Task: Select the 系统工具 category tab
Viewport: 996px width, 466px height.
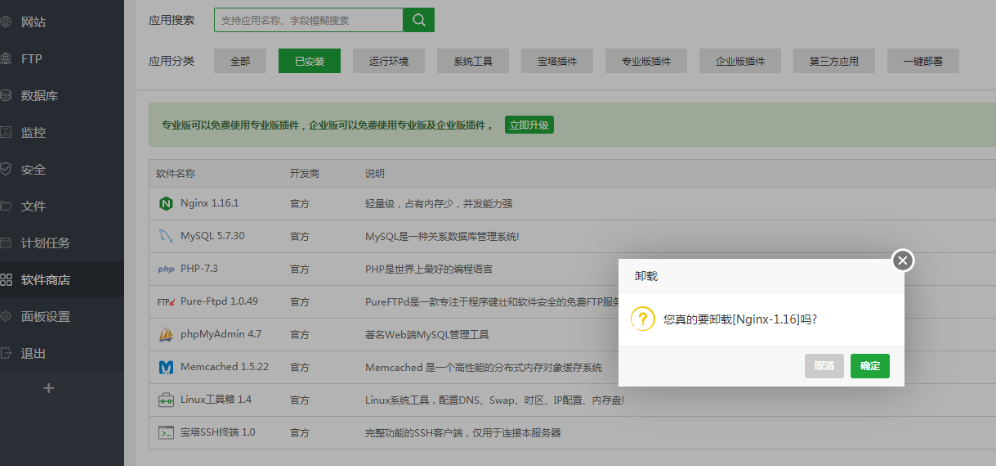Action: (473, 61)
